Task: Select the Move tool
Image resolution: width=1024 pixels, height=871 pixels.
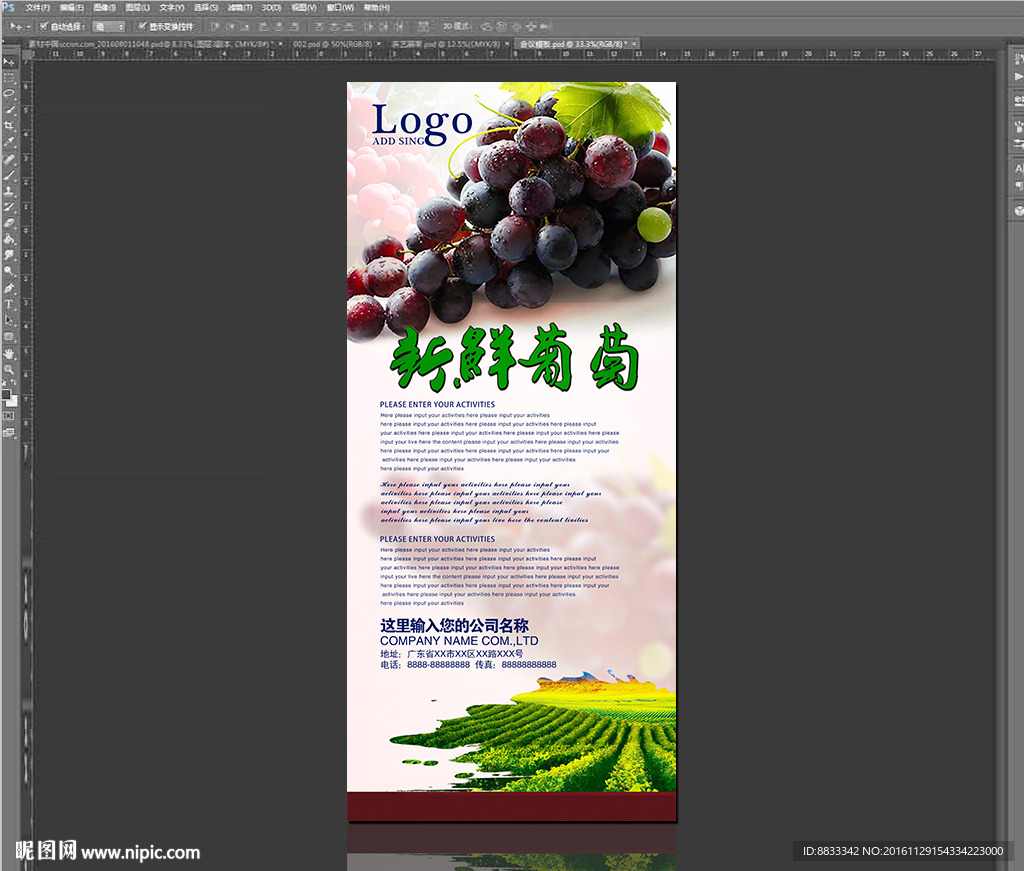Action: click(x=8, y=61)
